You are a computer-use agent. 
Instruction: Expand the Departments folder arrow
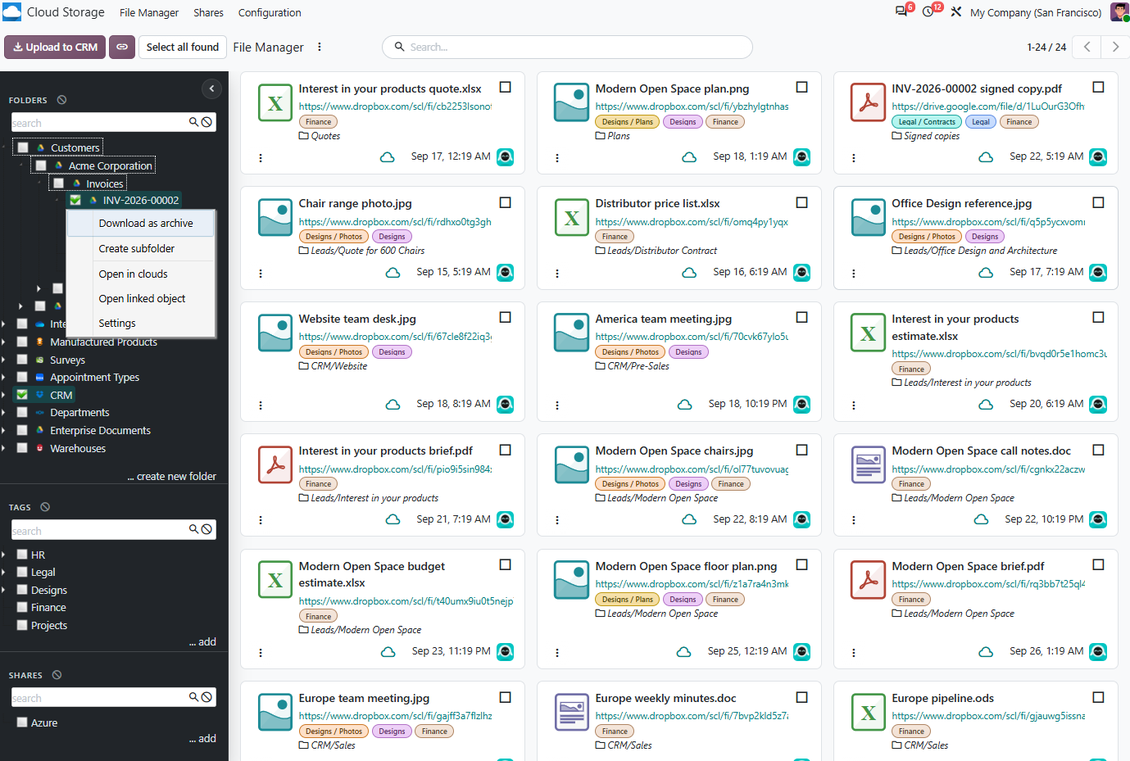[4, 412]
